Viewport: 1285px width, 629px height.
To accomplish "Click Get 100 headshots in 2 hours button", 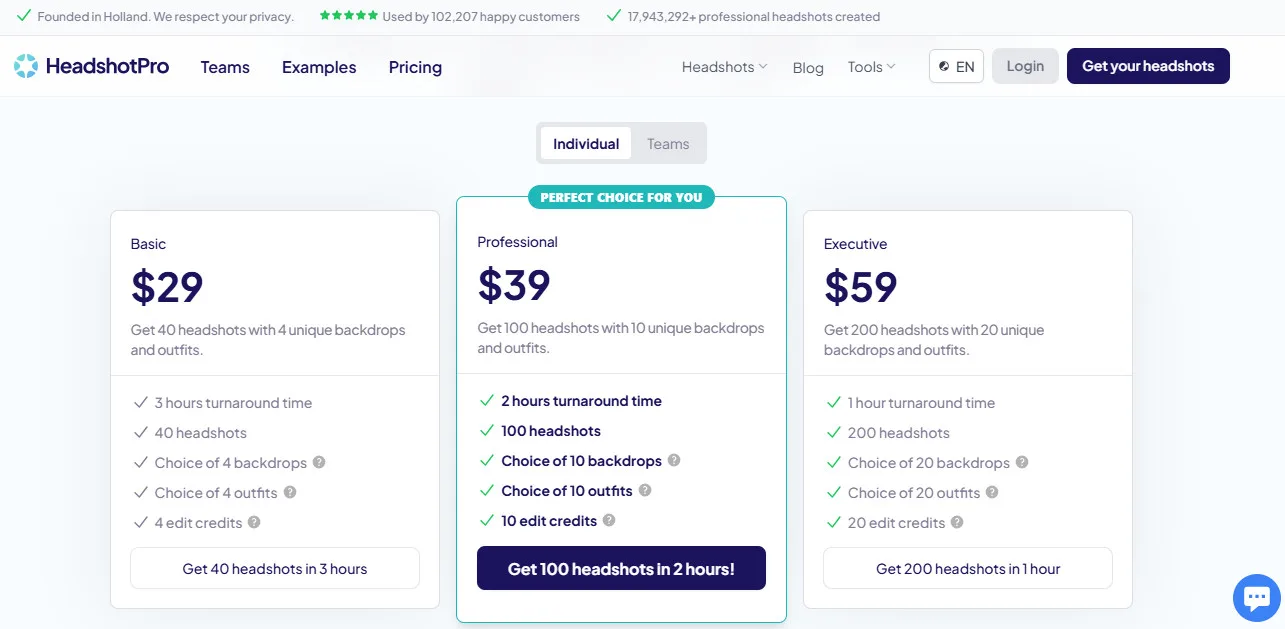I will [x=621, y=567].
